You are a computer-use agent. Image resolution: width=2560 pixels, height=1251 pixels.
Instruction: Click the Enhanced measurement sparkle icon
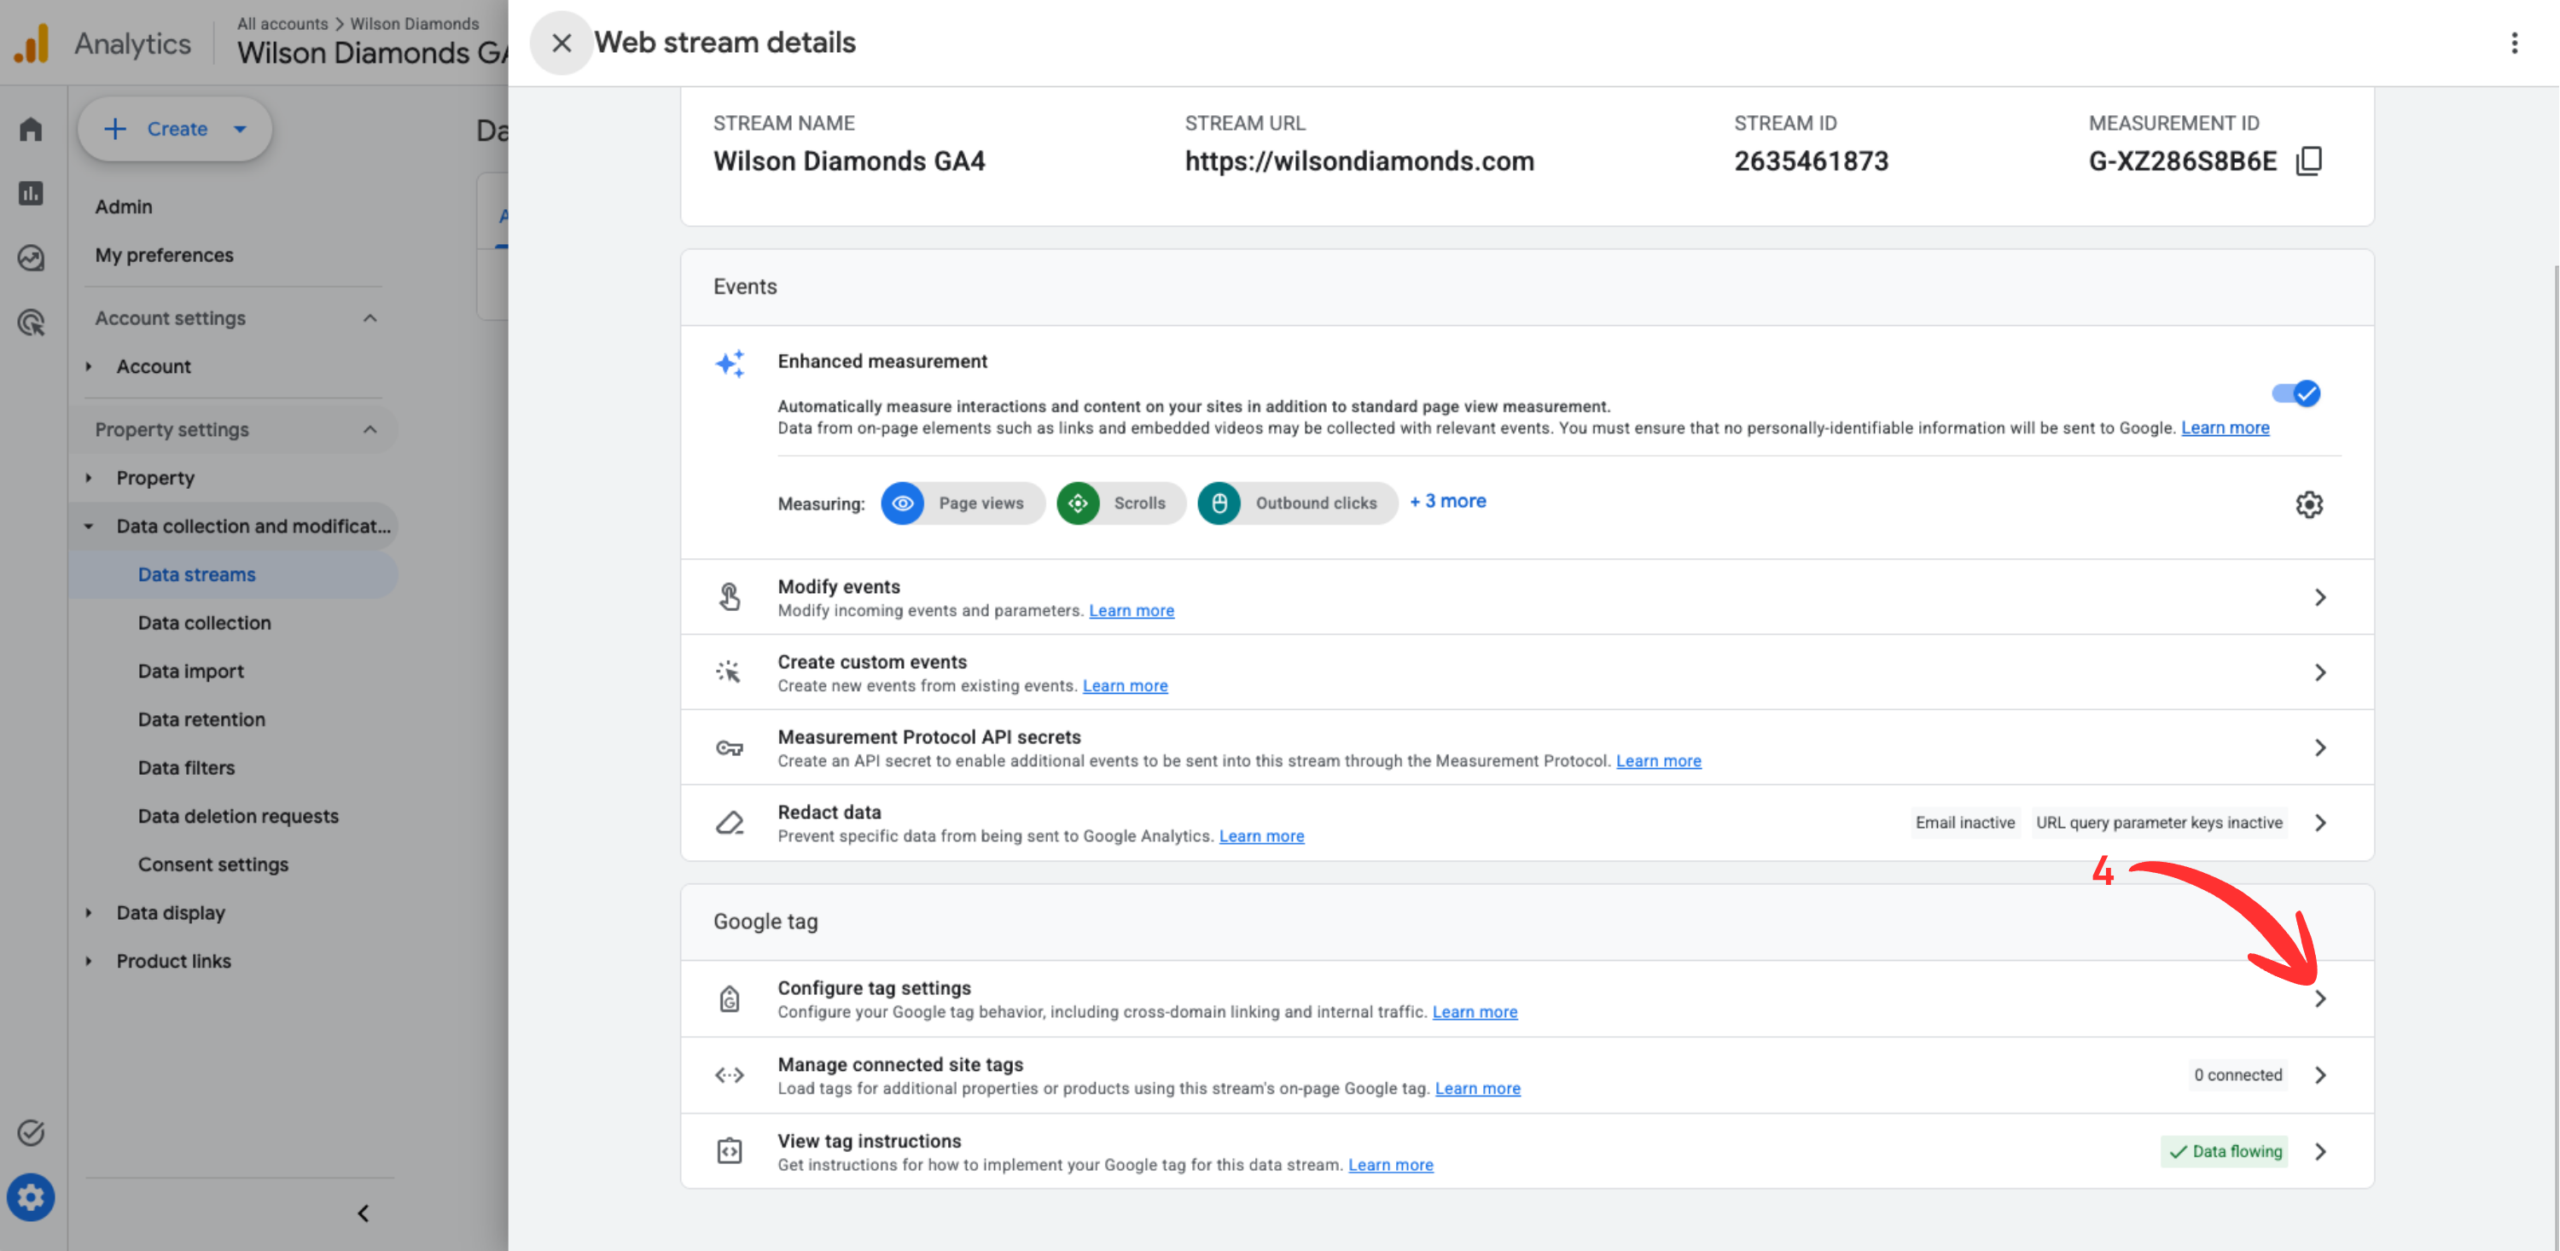(730, 363)
